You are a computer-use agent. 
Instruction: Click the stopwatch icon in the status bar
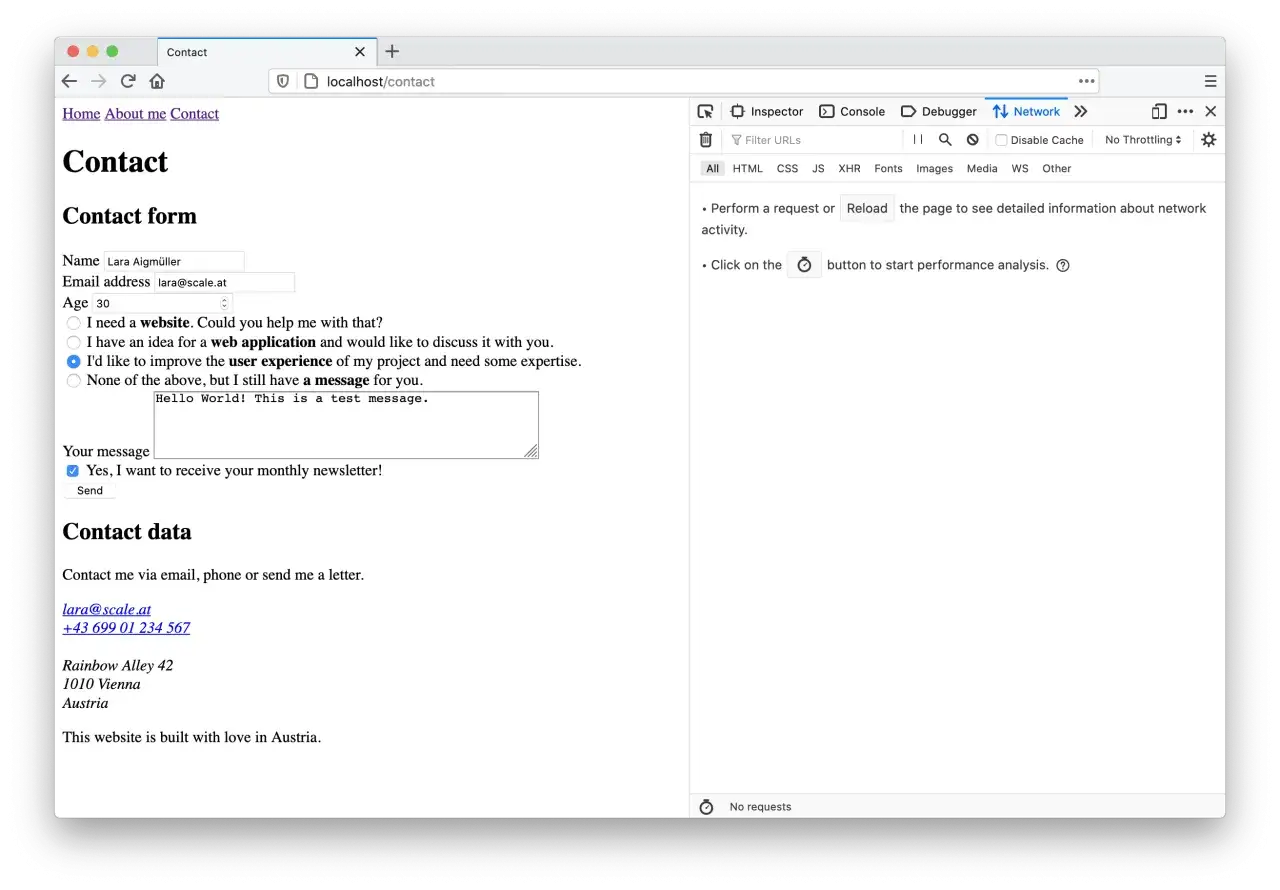(706, 807)
